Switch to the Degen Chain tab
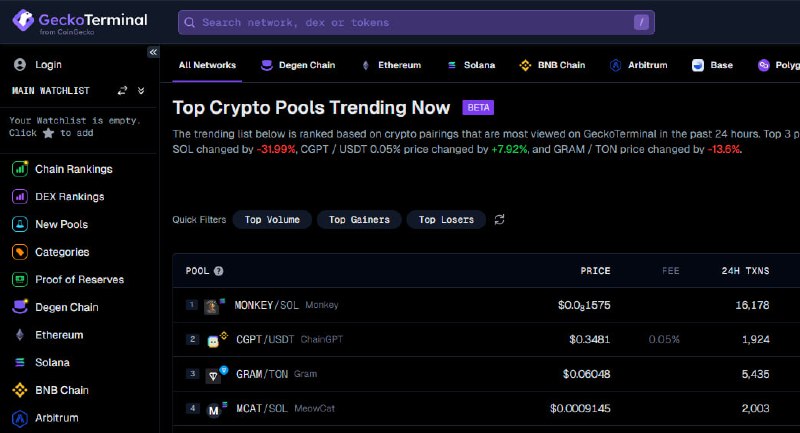Viewport: 800px width, 433px height. click(298, 65)
